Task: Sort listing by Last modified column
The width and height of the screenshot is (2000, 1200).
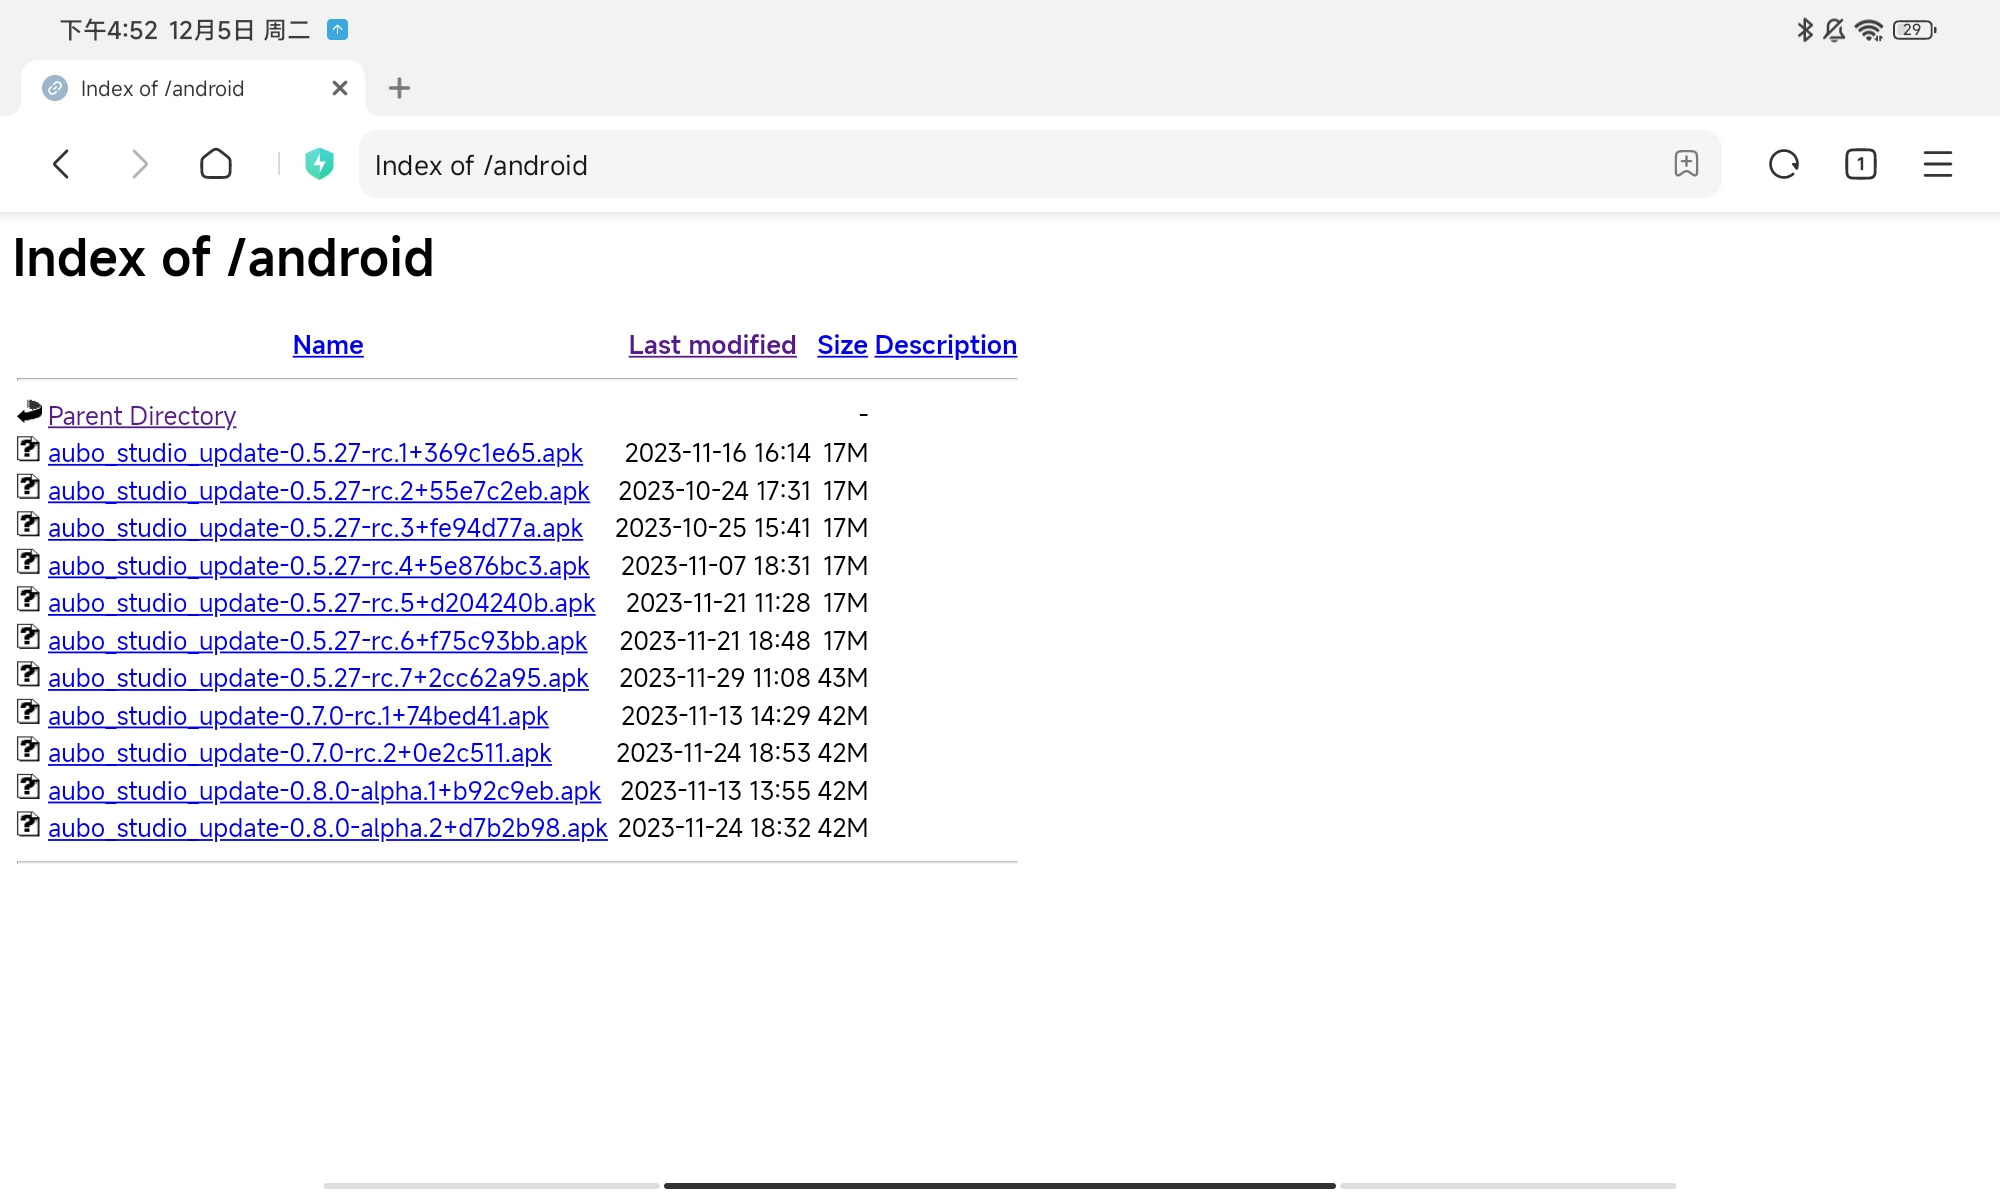Action: (x=712, y=345)
